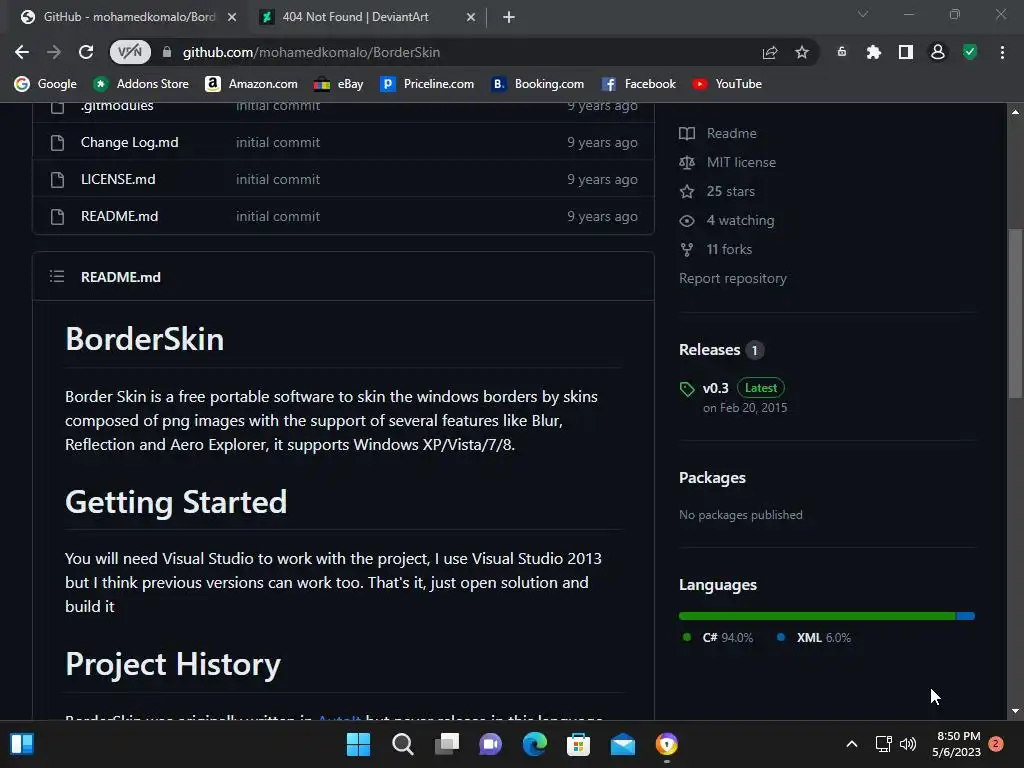View the 11 forks list
Screen dimensions: 1024x768
pyautogui.click(x=716, y=249)
